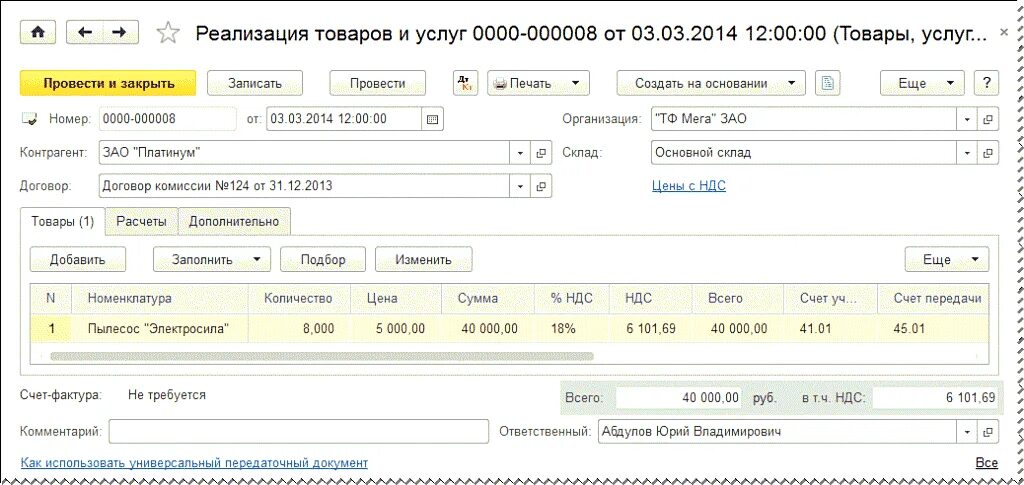
Task: Close the document with the X
Action: point(1004,31)
